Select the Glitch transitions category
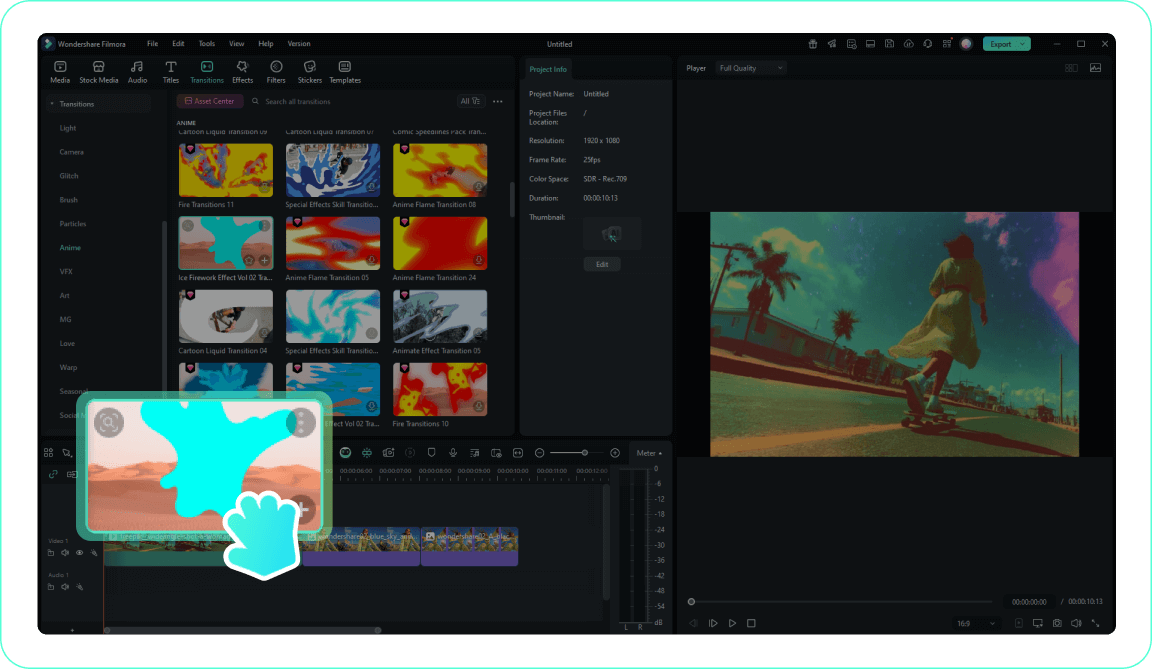This screenshot has width=1152, height=669. click(x=69, y=176)
